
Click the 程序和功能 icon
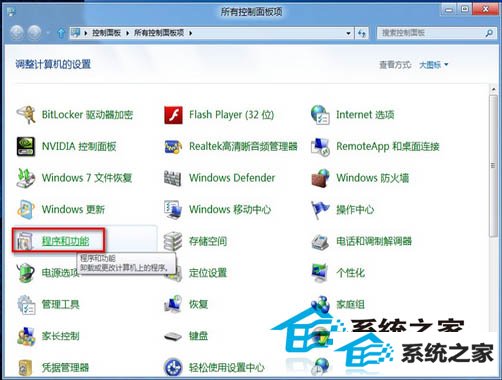click(25, 241)
